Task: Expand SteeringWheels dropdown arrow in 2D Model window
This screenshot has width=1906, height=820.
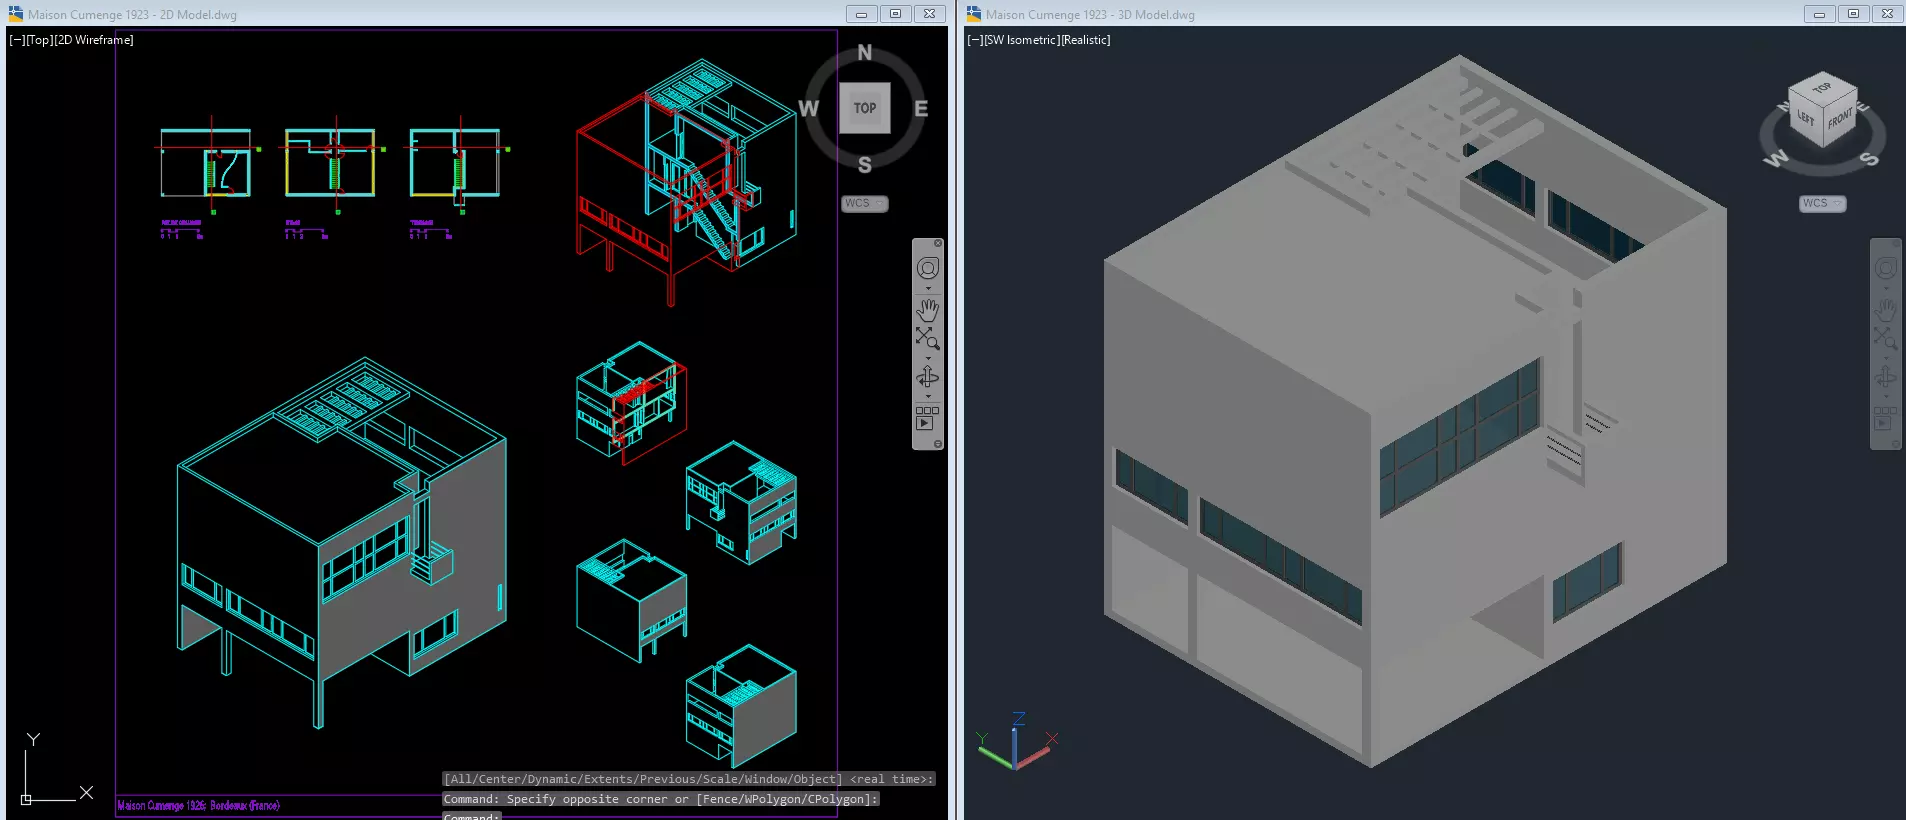Action: coord(928,289)
